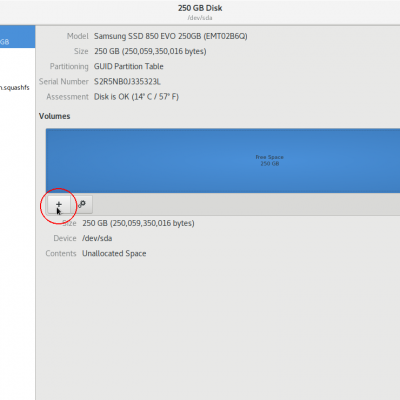Click the GUID Partition Table value
The width and height of the screenshot is (400, 400).
(x=129, y=66)
